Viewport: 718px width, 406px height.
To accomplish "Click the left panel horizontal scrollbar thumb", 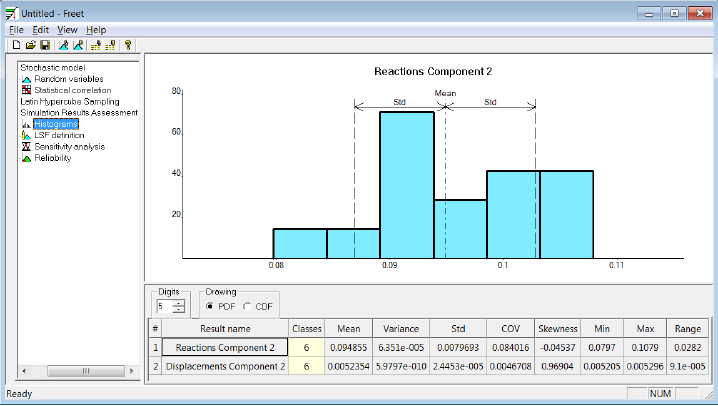I will (86, 371).
